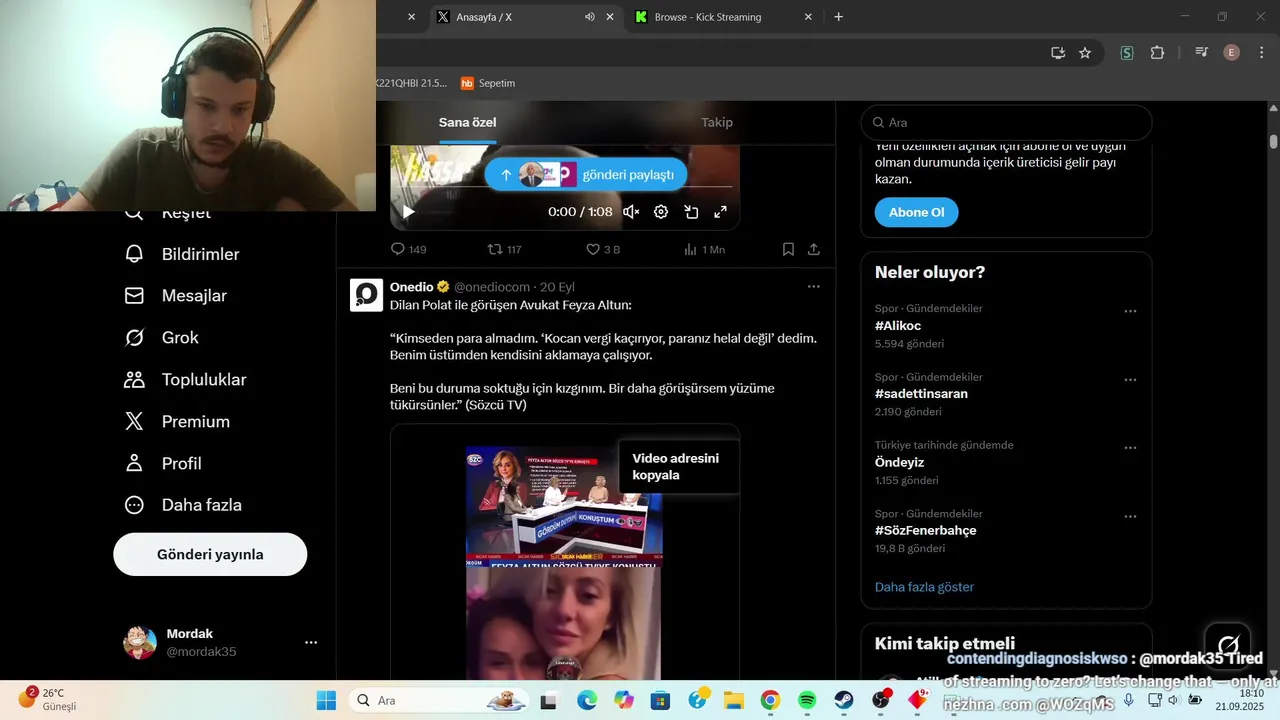Open the green S extension icon
Viewport: 1280px width, 720px height.
(x=1126, y=53)
